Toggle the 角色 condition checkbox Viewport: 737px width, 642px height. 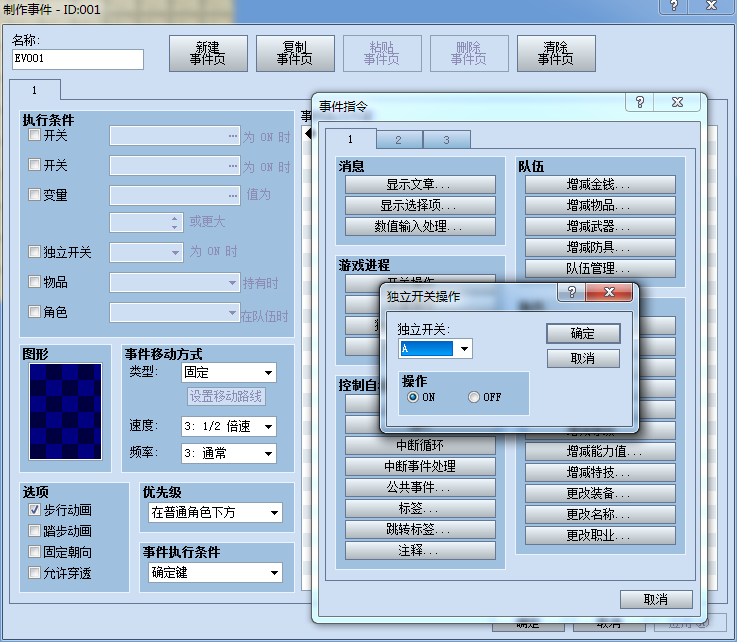(x=34, y=312)
